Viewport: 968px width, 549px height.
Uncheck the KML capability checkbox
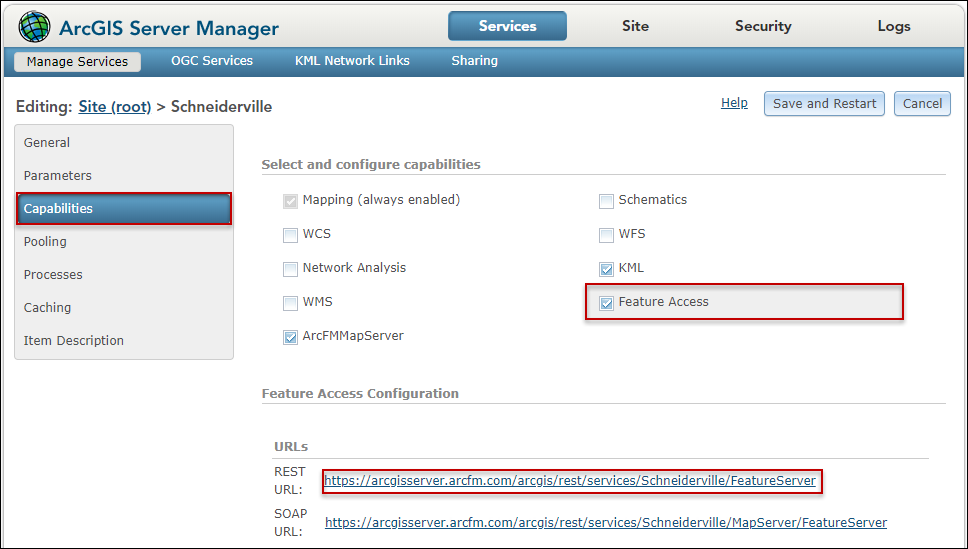click(x=606, y=269)
